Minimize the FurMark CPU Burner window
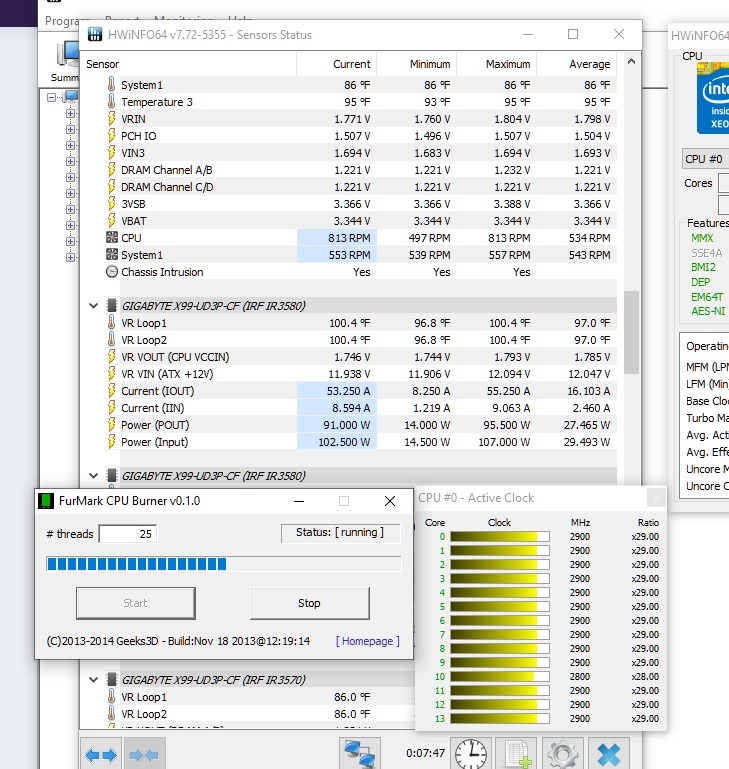This screenshot has width=729, height=769. pos(299,501)
